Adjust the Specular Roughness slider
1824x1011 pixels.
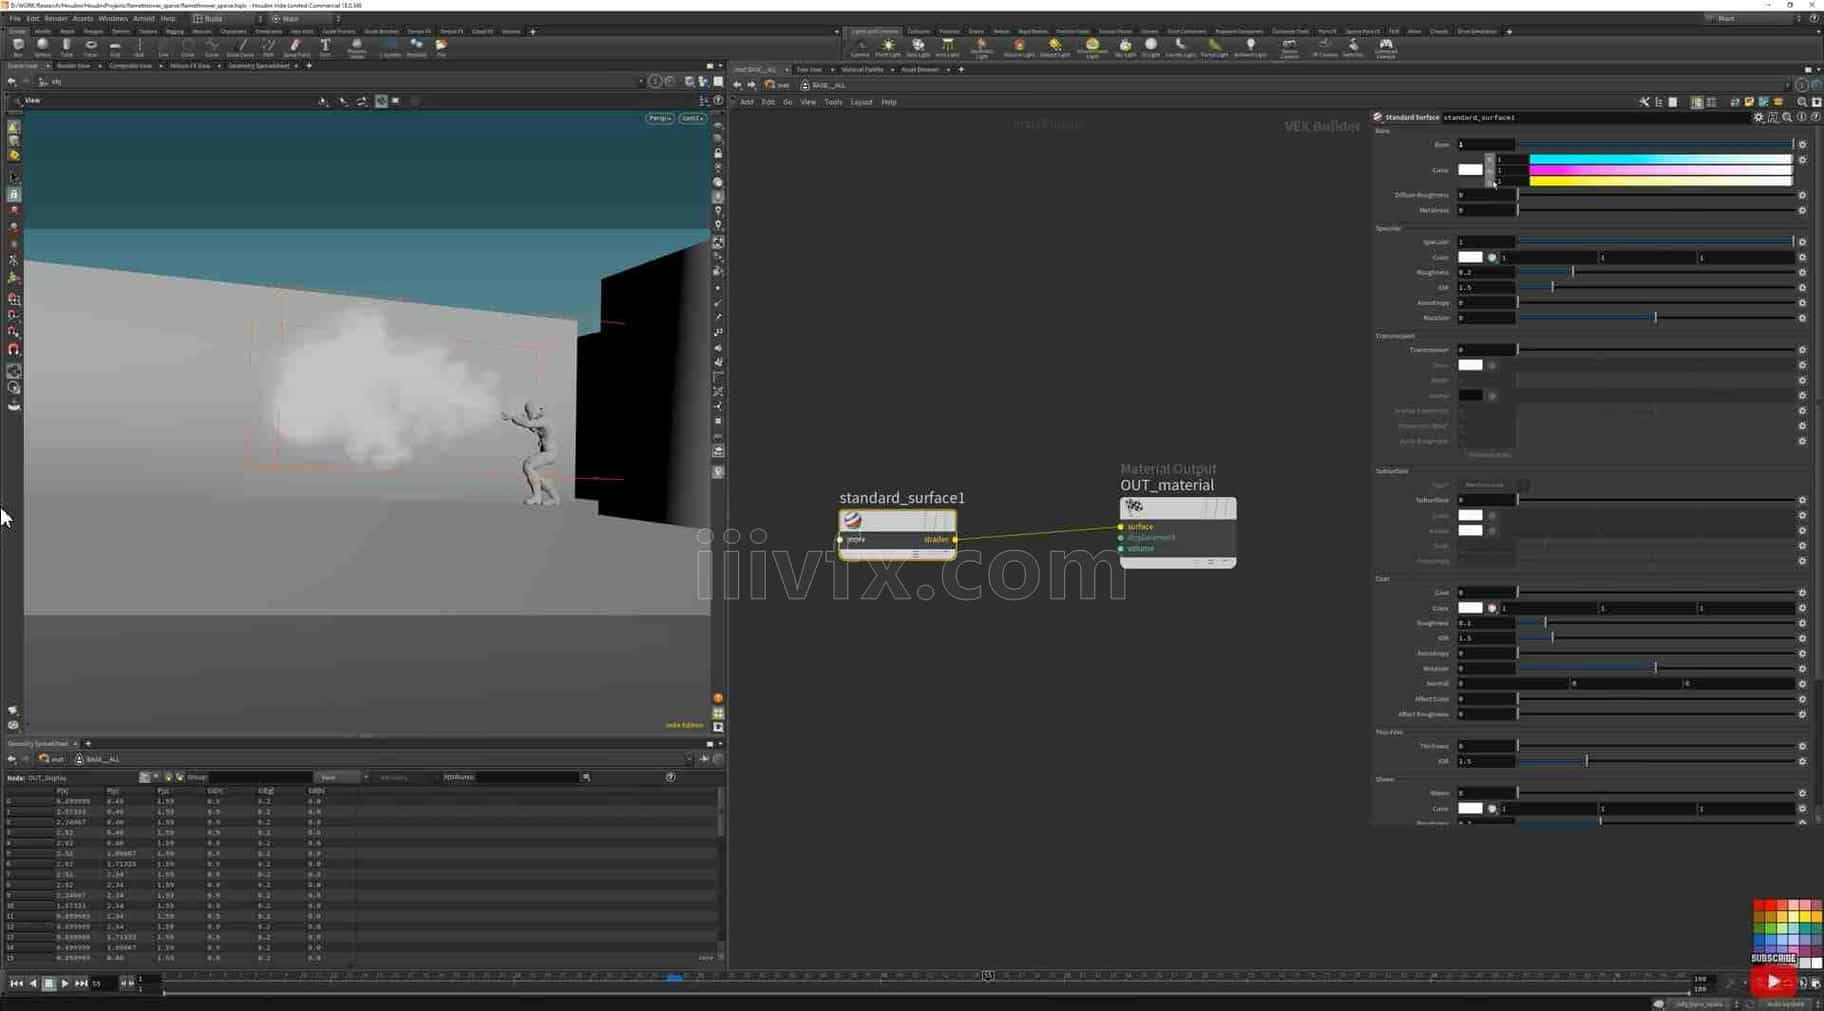[1572, 272]
